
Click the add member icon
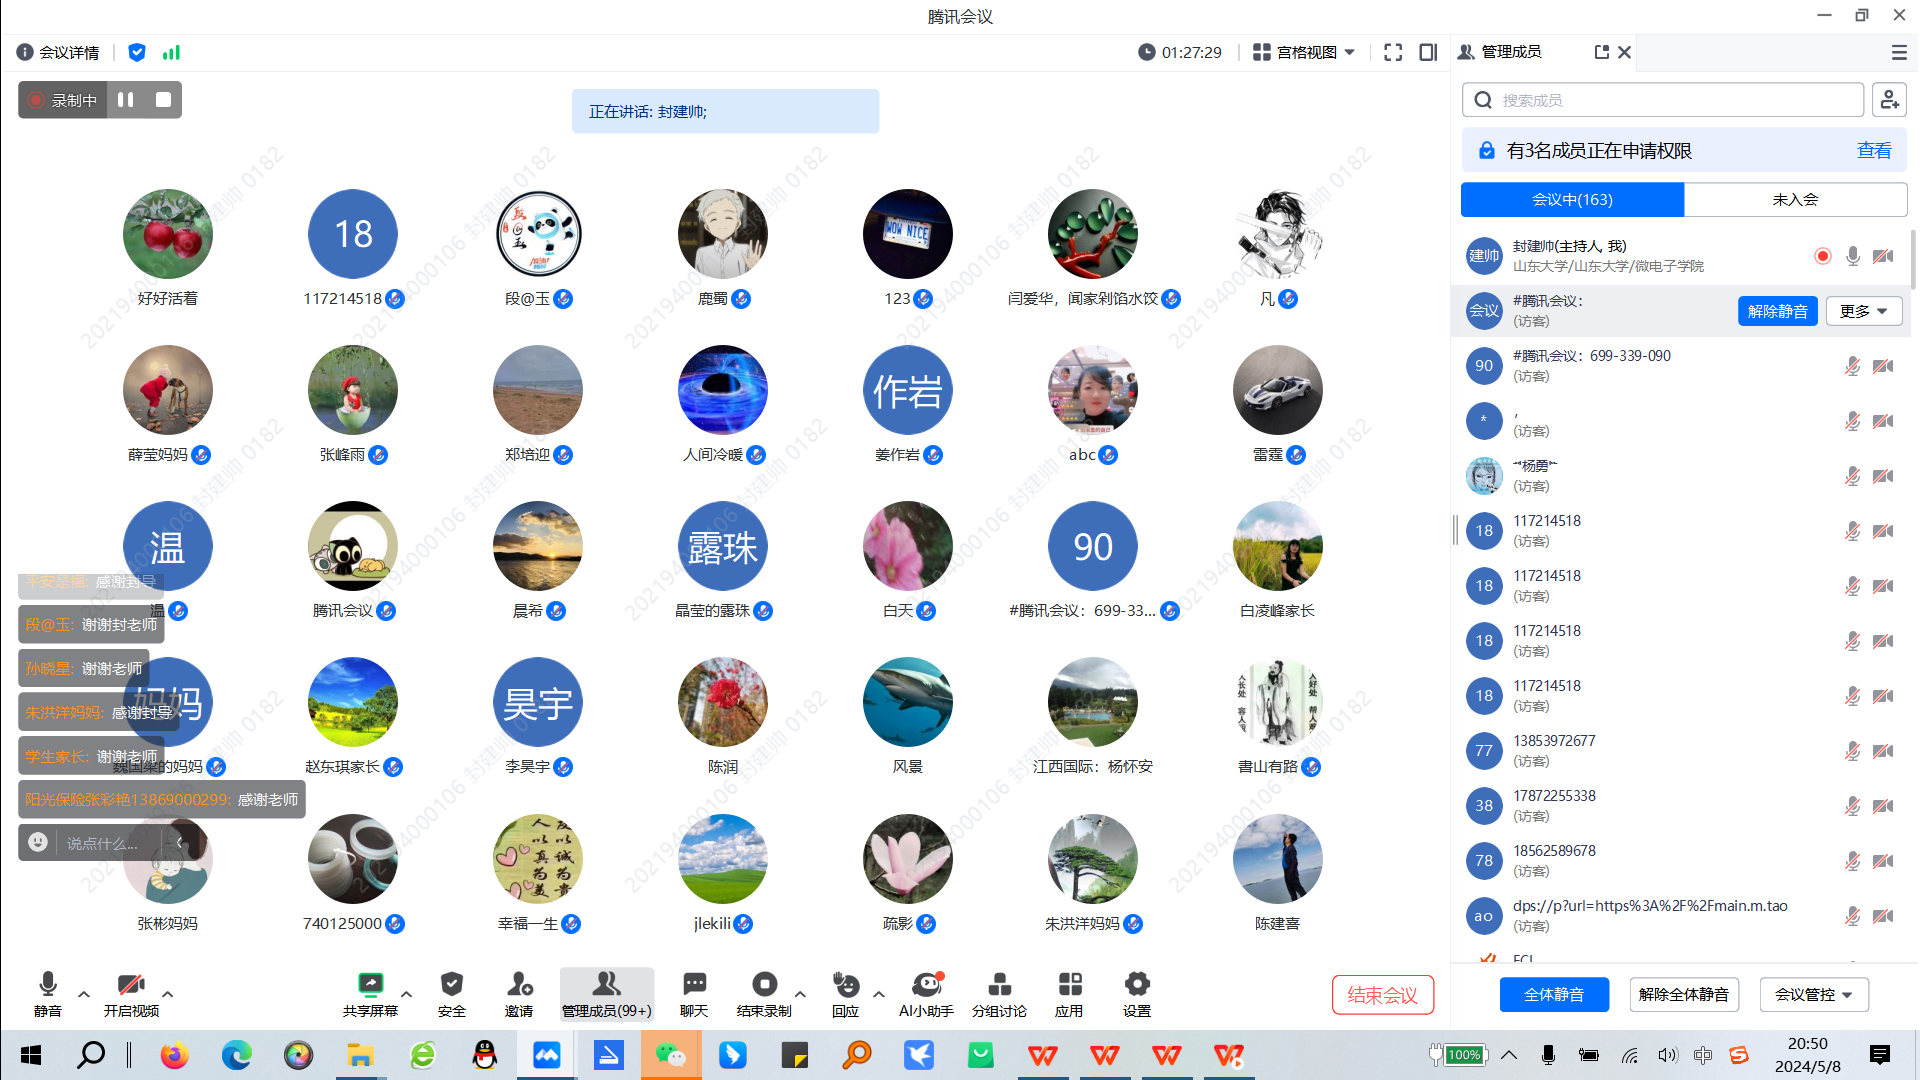tap(1889, 100)
